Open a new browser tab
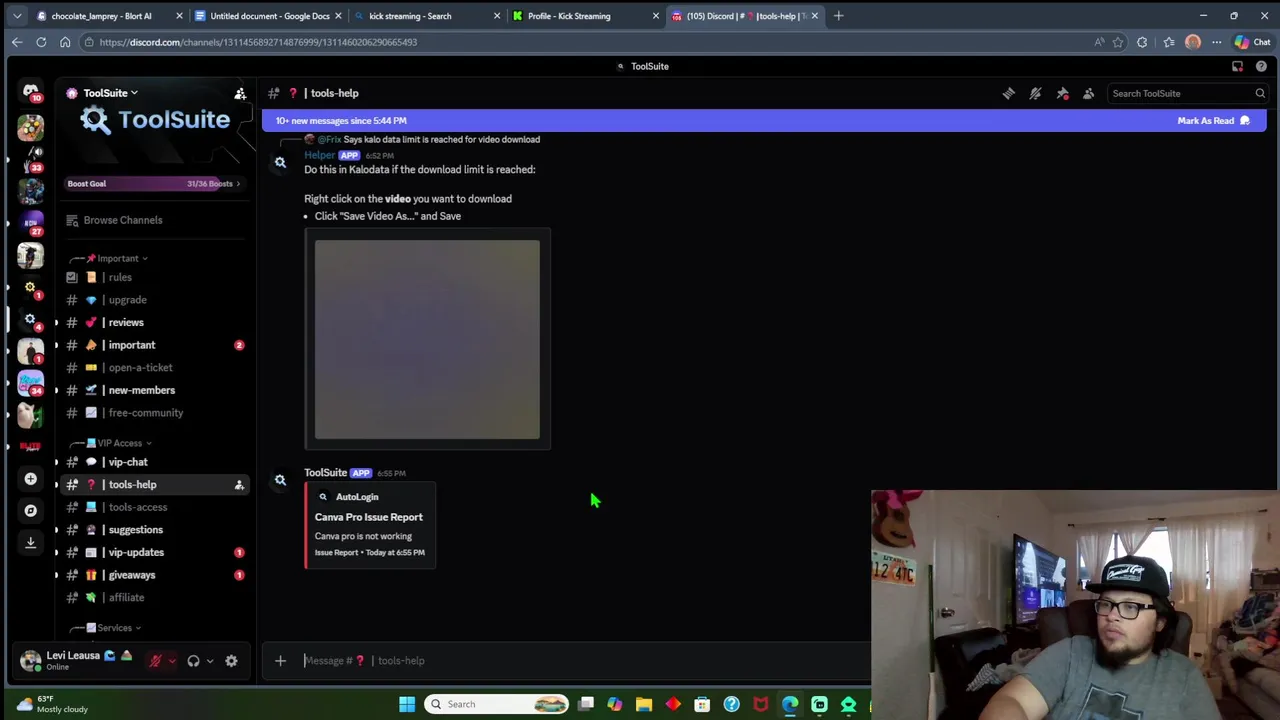This screenshot has height=720, width=1280. pyautogui.click(x=838, y=16)
